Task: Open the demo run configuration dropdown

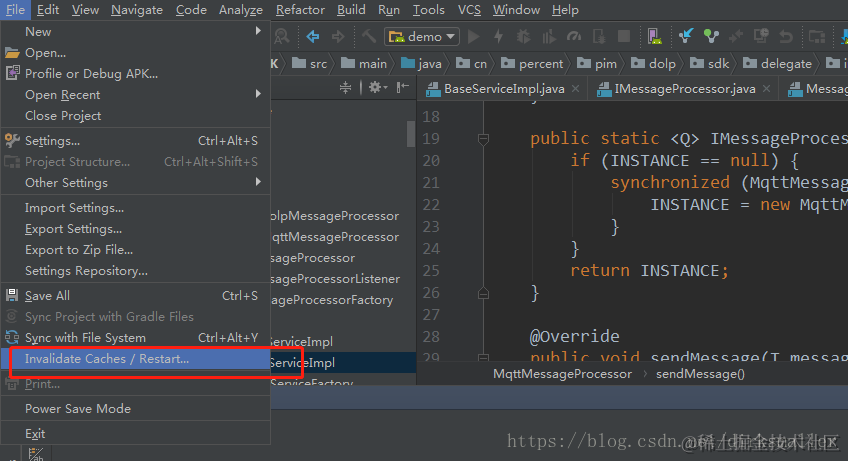Action: [x=422, y=37]
